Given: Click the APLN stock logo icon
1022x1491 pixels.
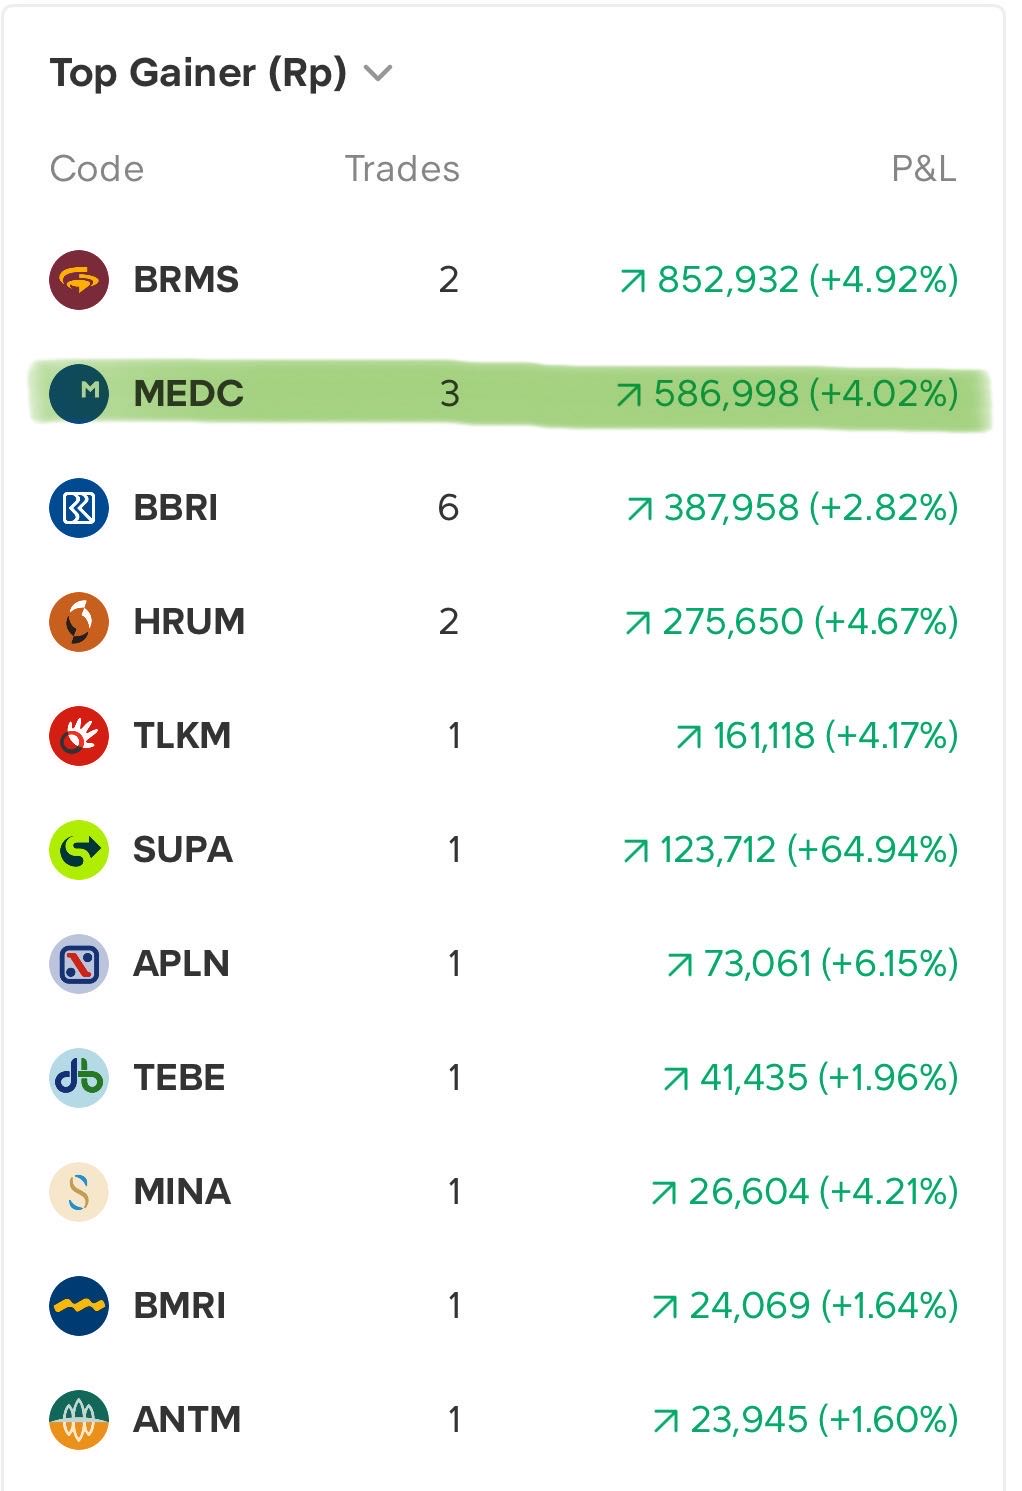Looking at the screenshot, I should (79, 964).
